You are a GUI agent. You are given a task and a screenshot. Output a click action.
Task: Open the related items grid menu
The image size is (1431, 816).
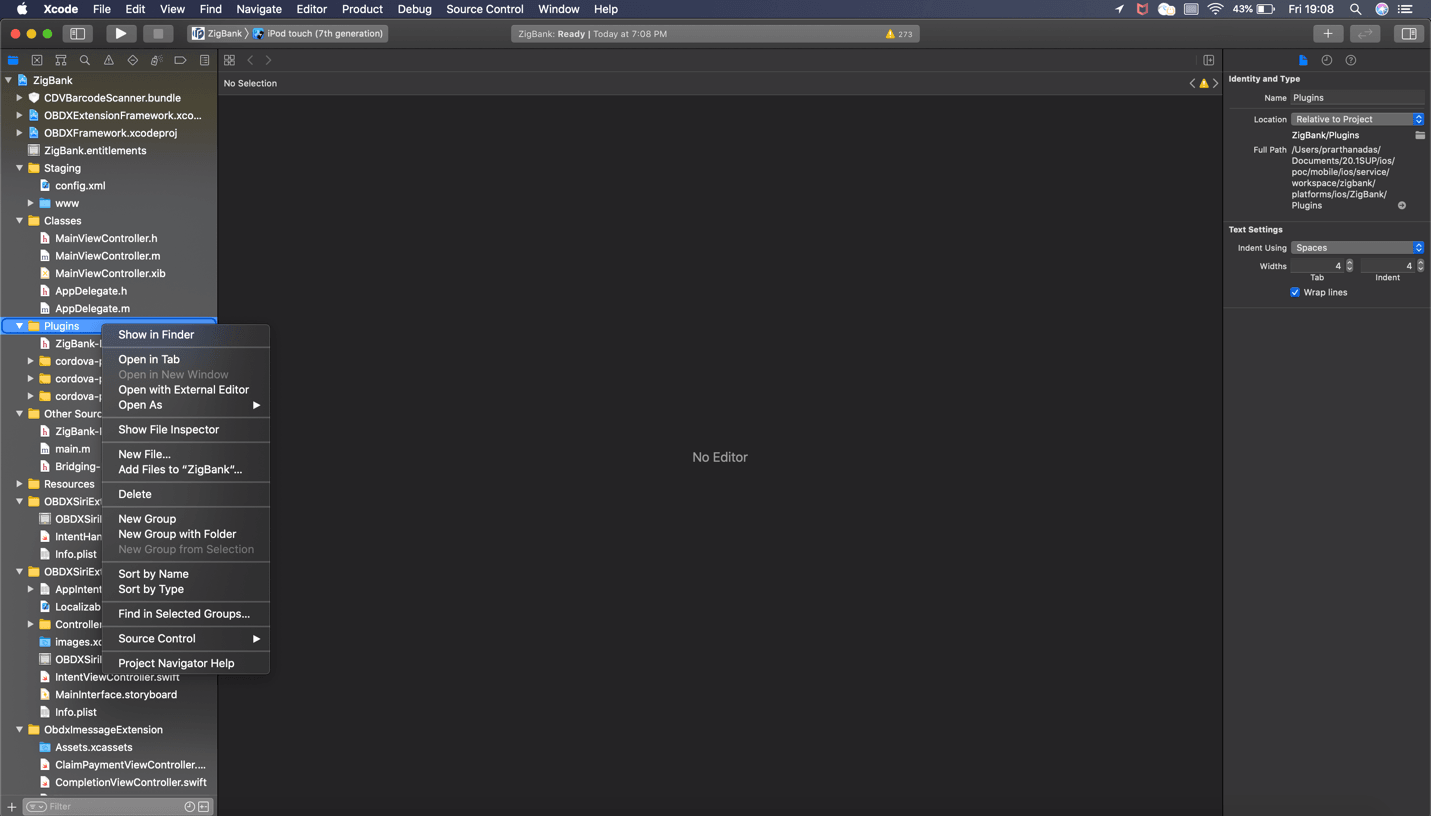click(229, 60)
